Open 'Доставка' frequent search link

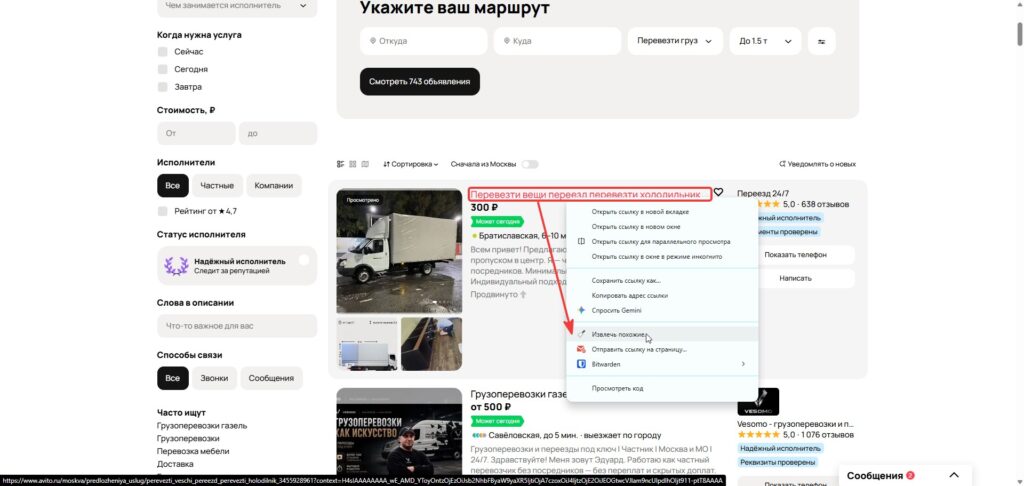coord(175,464)
